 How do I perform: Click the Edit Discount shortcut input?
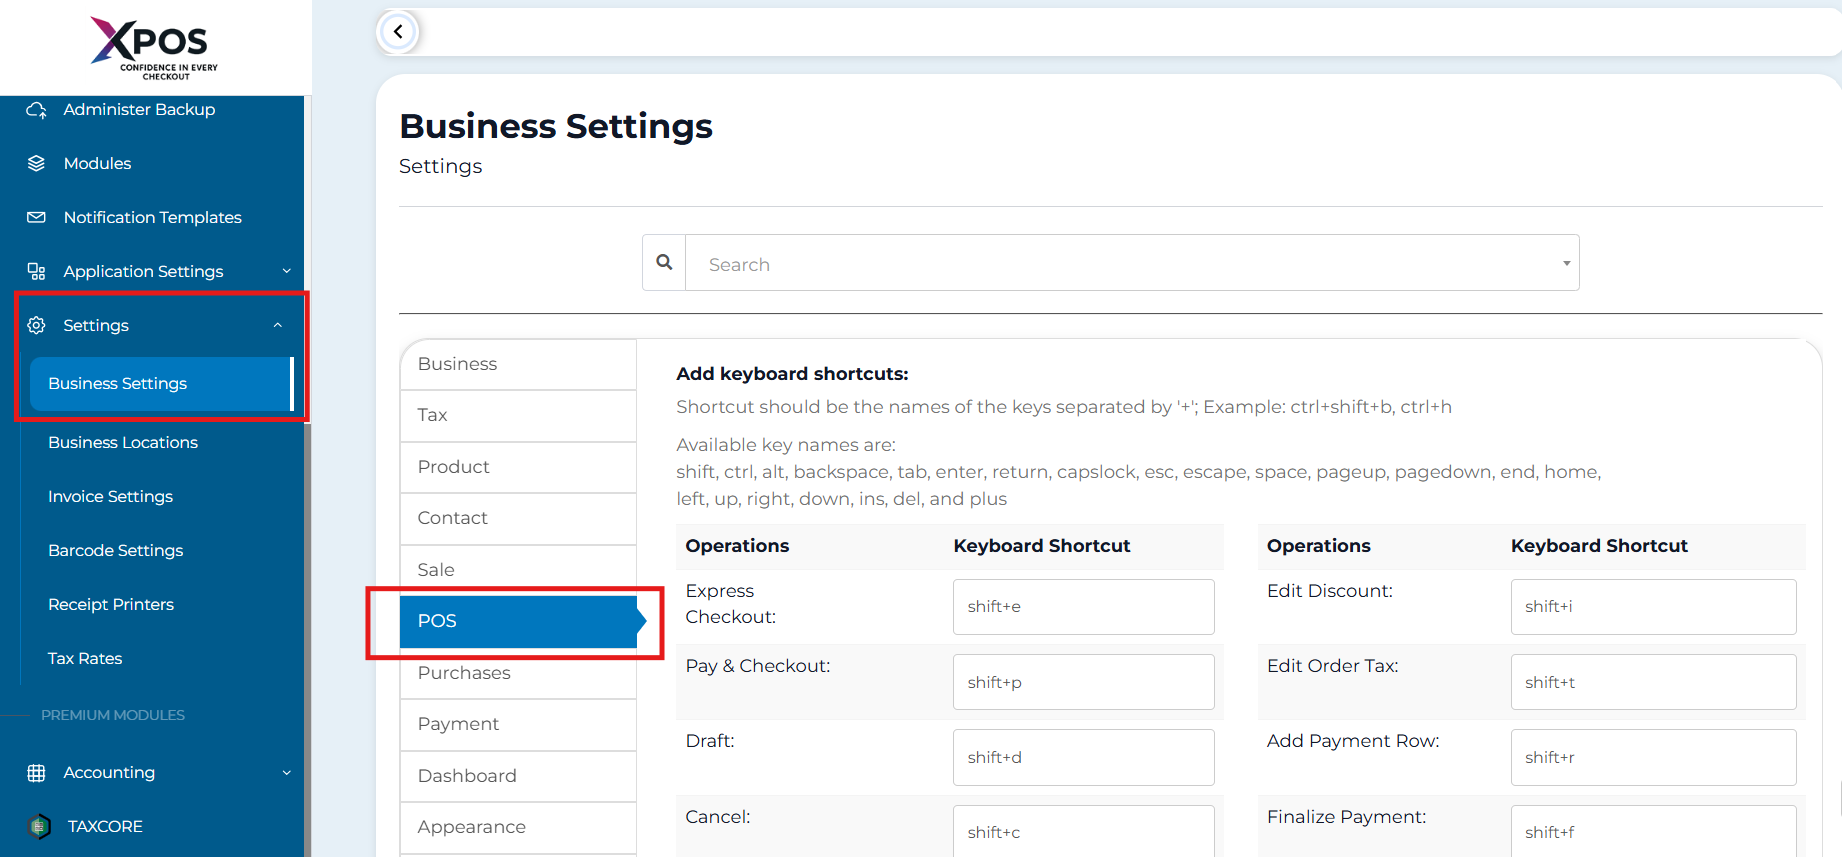tap(1652, 607)
